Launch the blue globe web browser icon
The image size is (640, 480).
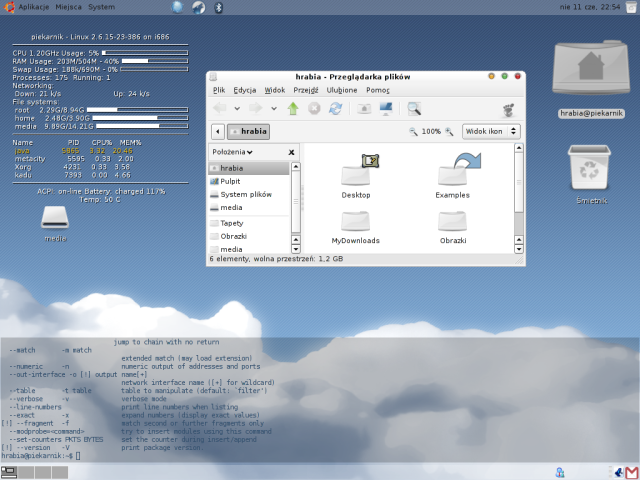177,7
